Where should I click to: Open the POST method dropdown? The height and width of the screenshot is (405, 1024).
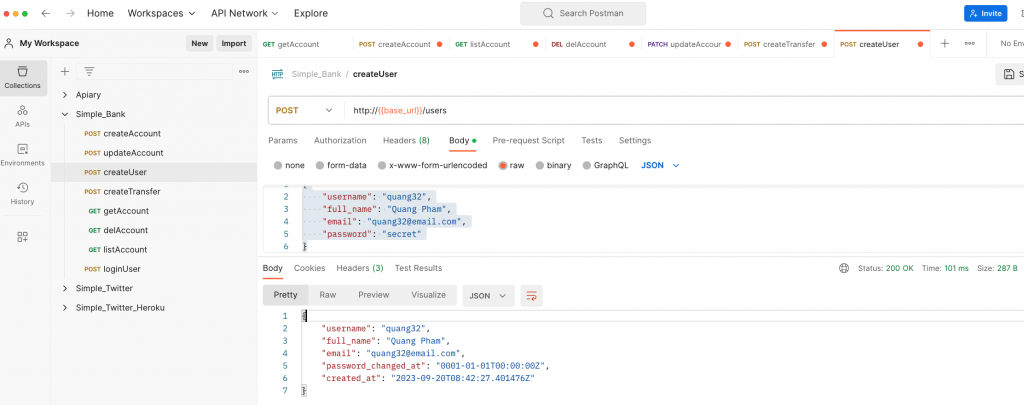tap(305, 110)
